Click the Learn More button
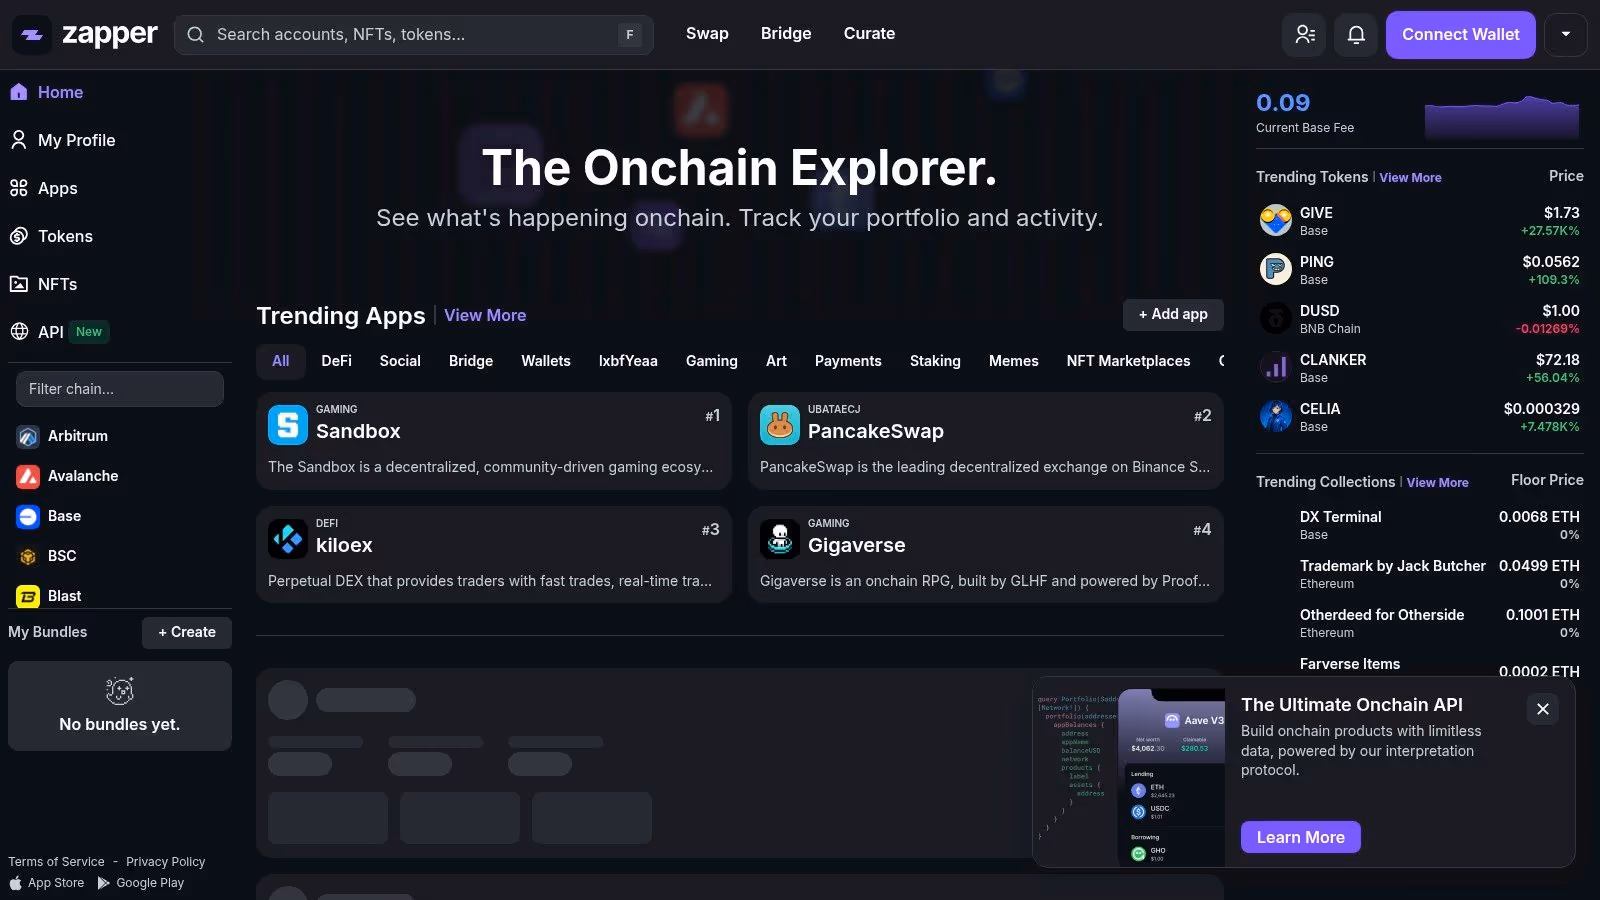This screenshot has height=900, width=1600. pos(1300,837)
